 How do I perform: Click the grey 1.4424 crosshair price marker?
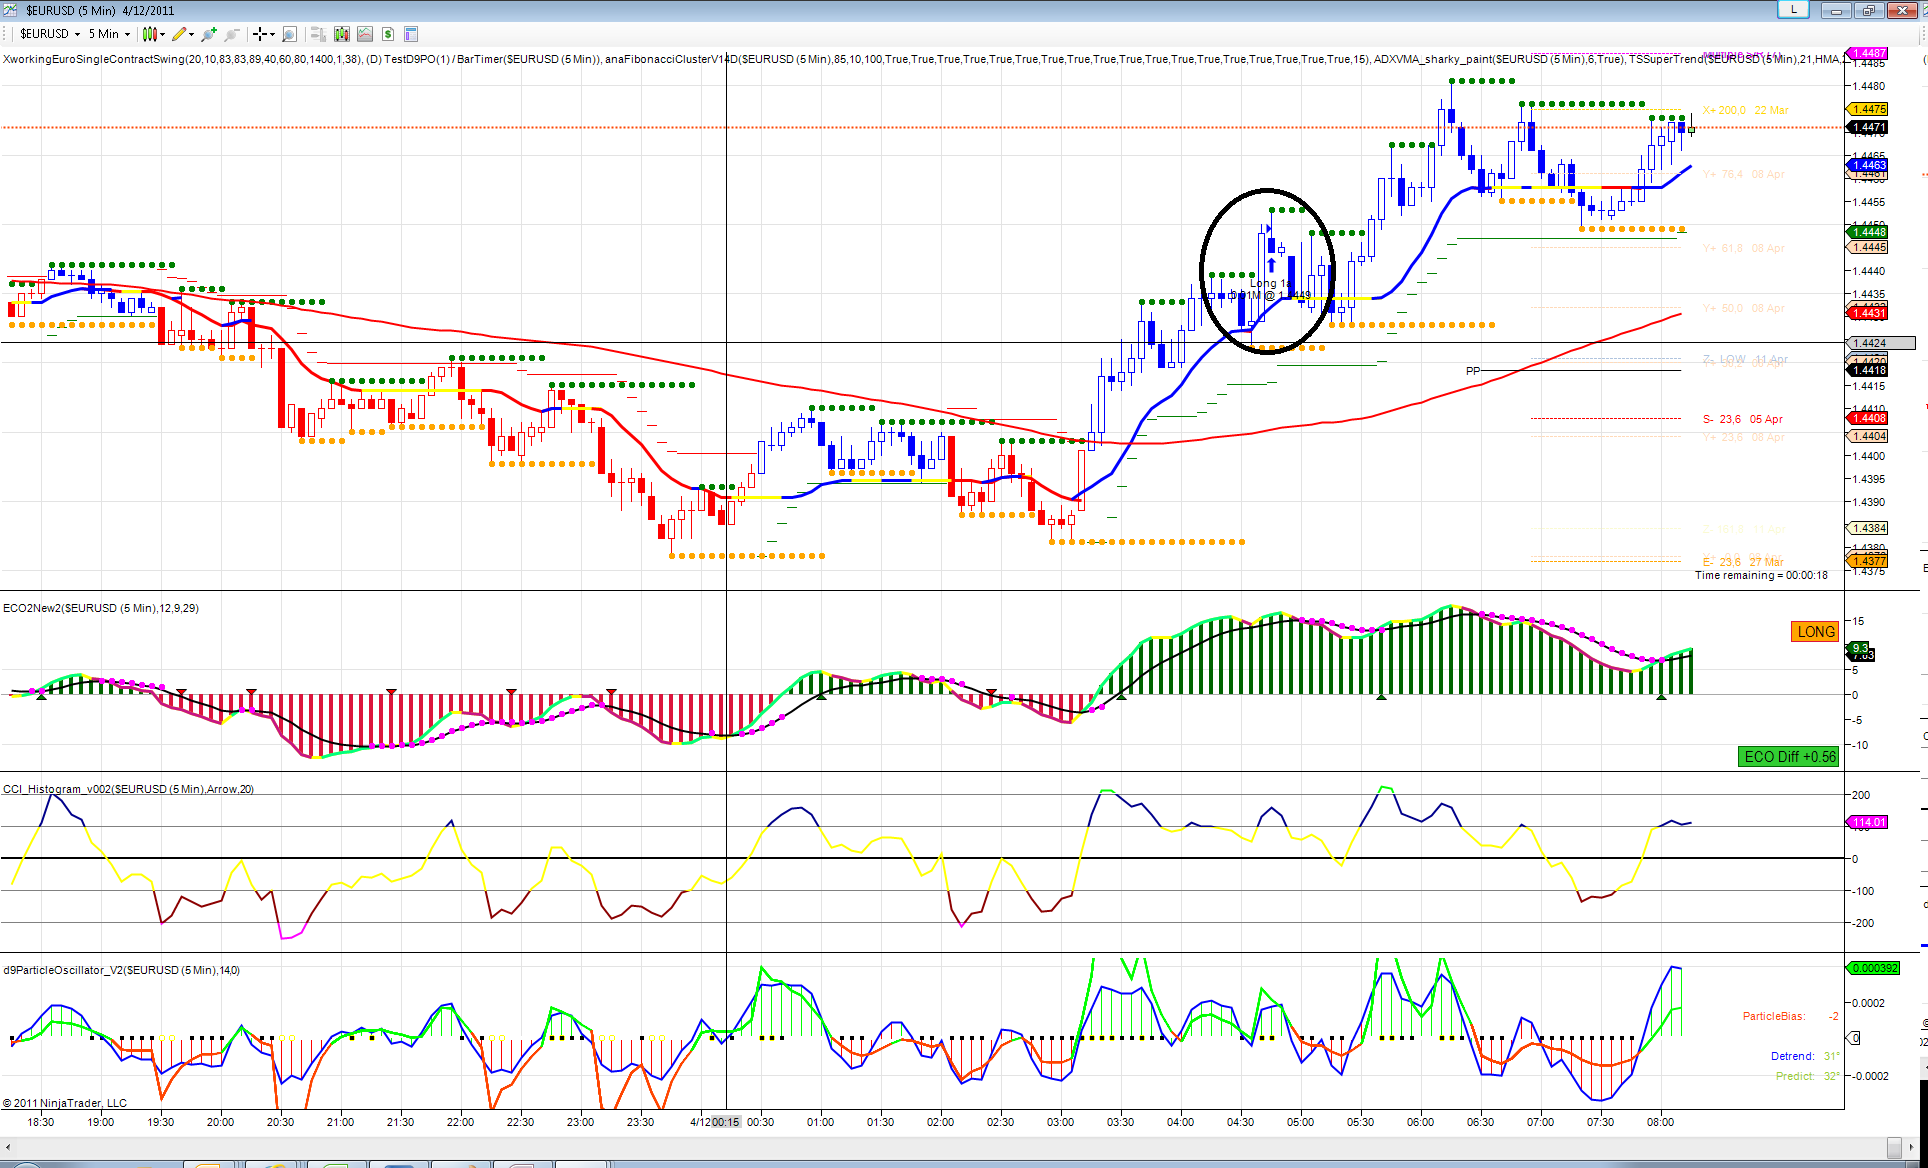click(1880, 343)
